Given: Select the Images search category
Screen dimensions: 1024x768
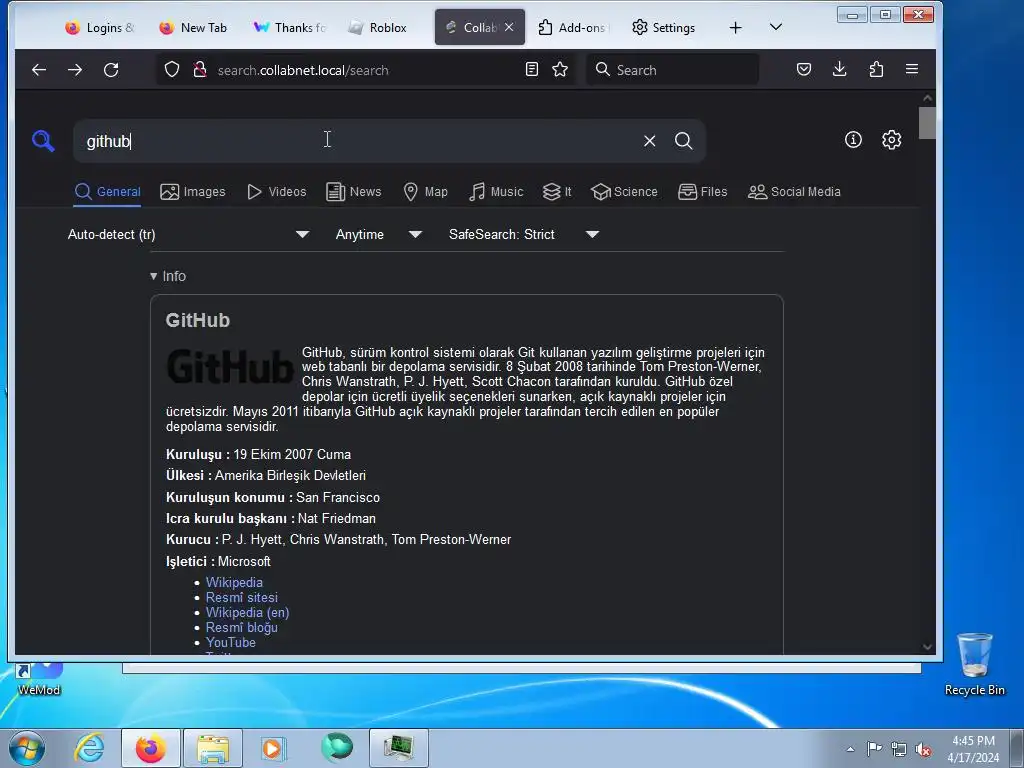Looking at the screenshot, I should (x=193, y=192).
